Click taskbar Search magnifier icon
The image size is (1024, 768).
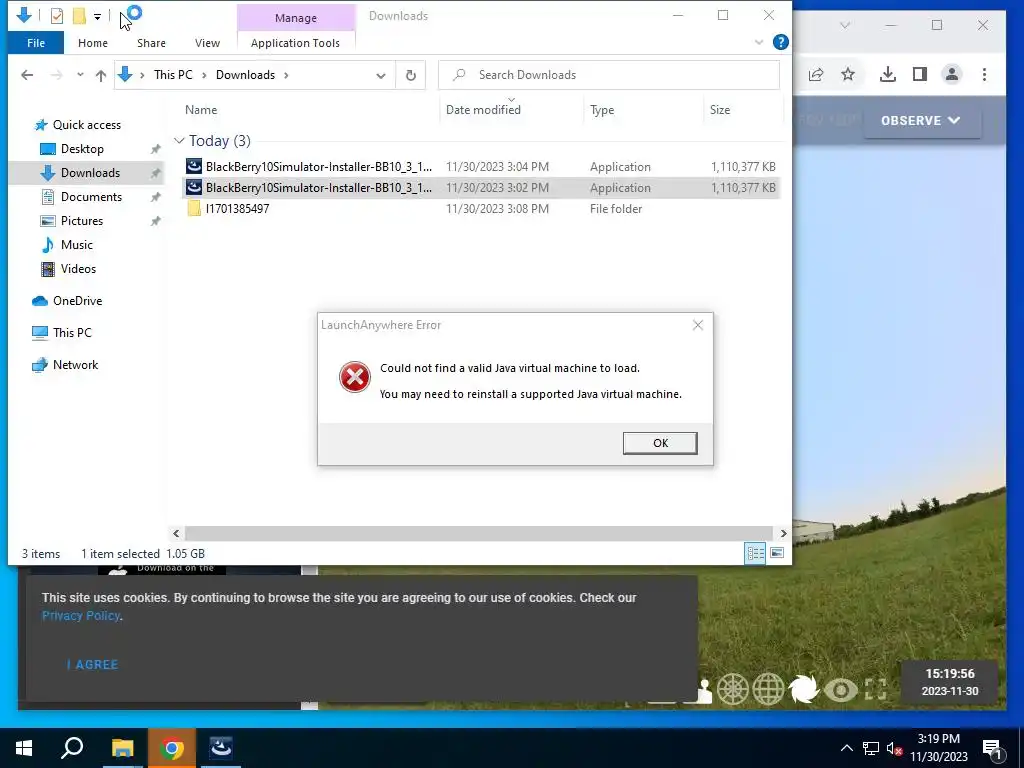72,748
